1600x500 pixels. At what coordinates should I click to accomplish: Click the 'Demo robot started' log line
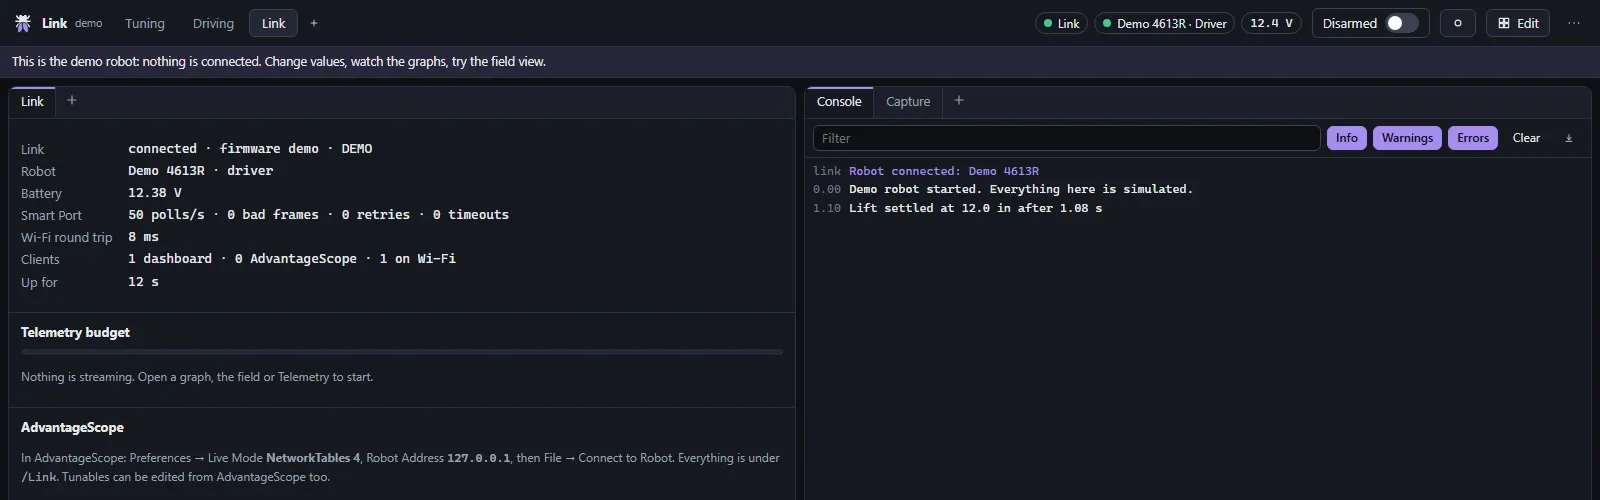(1021, 189)
